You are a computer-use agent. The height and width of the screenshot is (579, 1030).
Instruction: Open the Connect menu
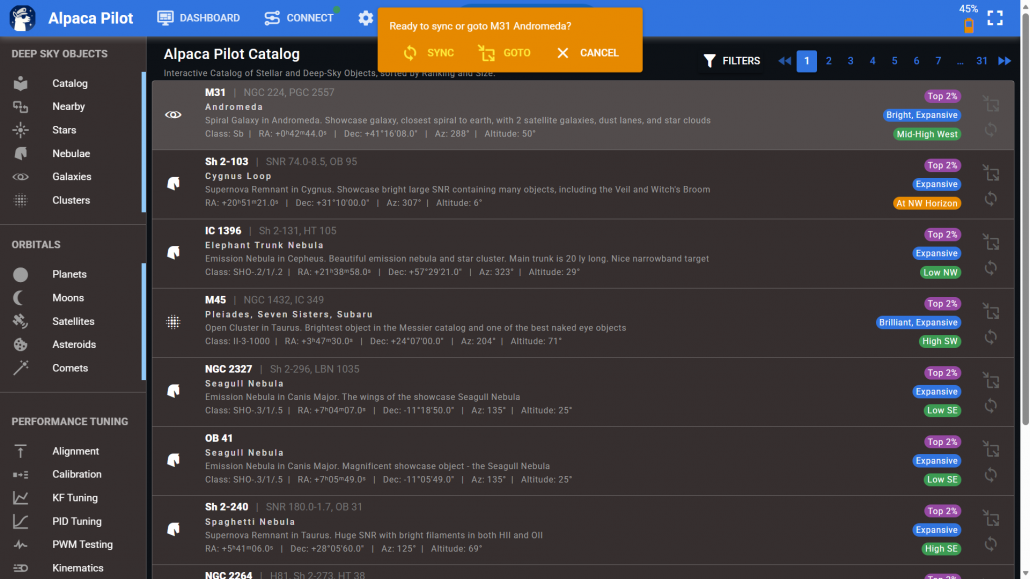point(299,18)
